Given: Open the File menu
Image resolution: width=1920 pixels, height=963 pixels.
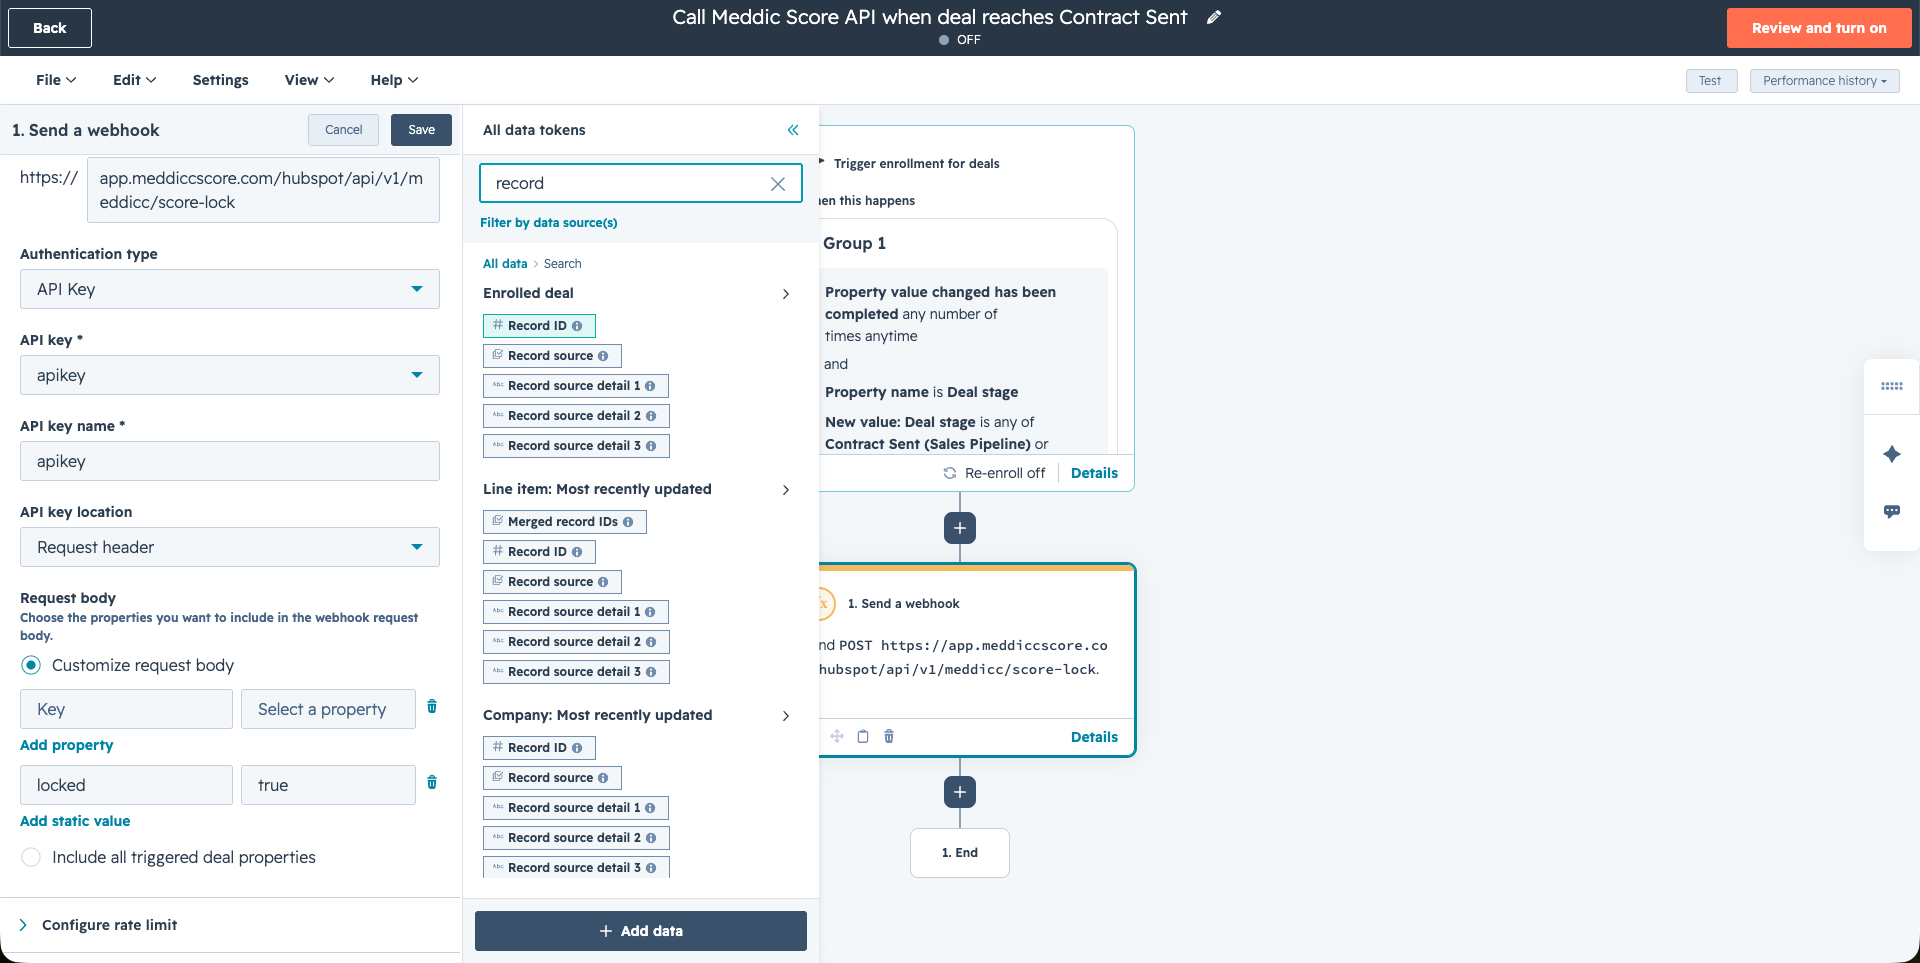Looking at the screenshot, I should tap(55, 79).
